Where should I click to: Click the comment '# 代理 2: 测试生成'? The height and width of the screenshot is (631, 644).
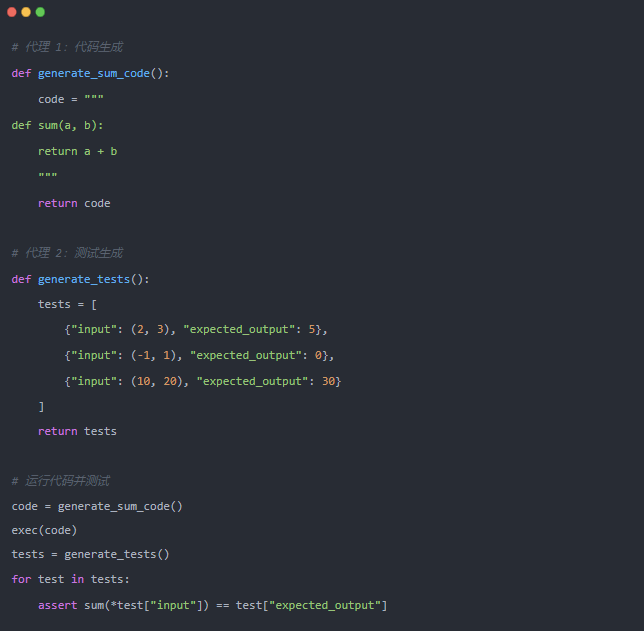point(67,253)
